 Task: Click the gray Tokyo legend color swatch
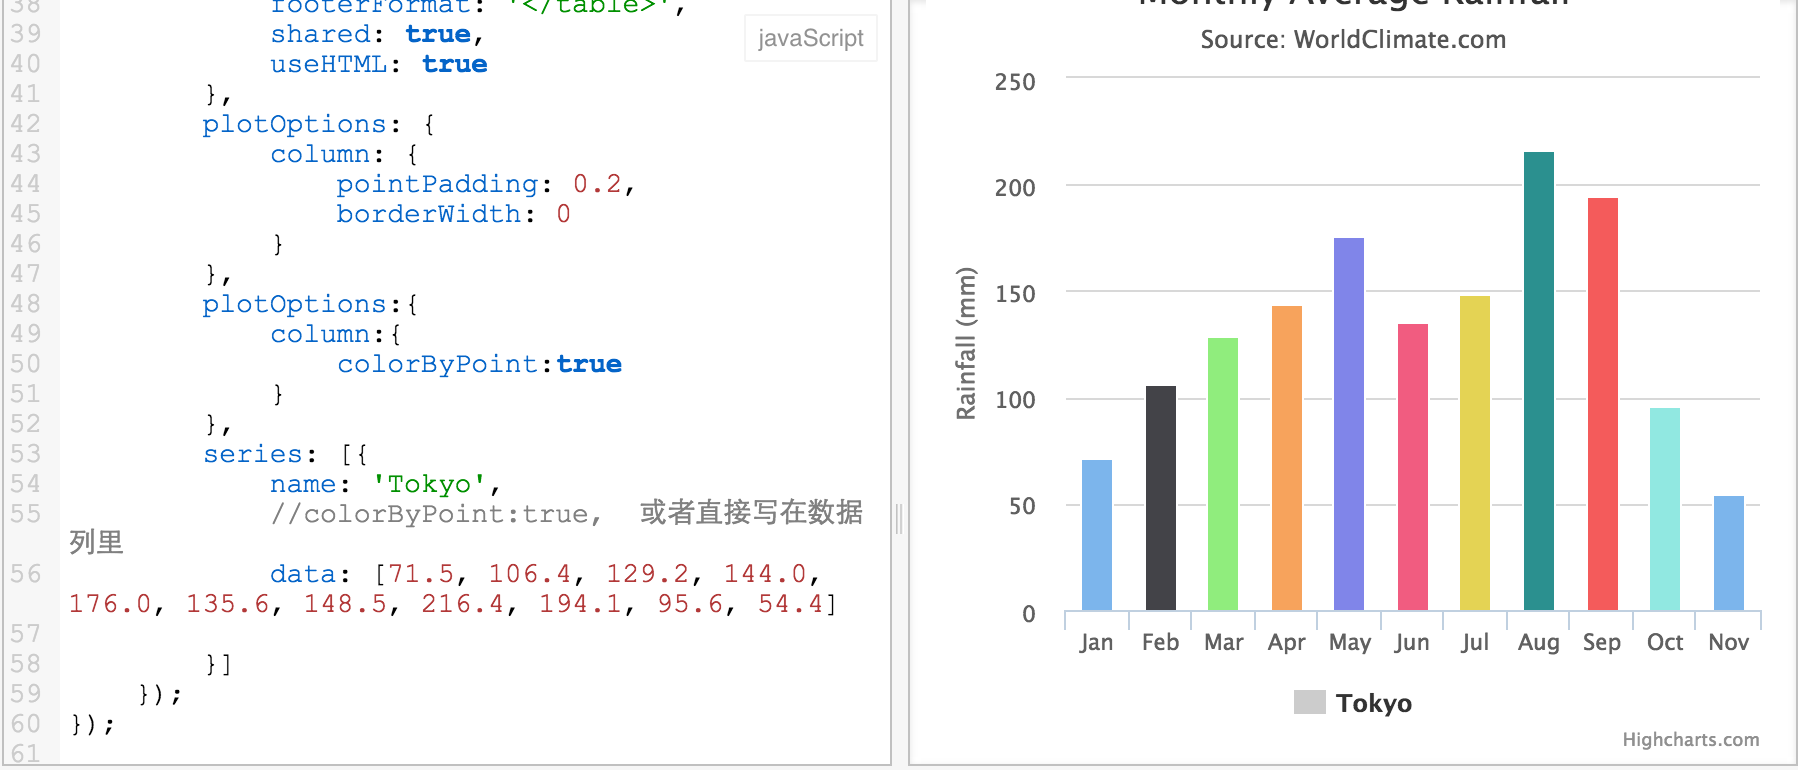1309,702
